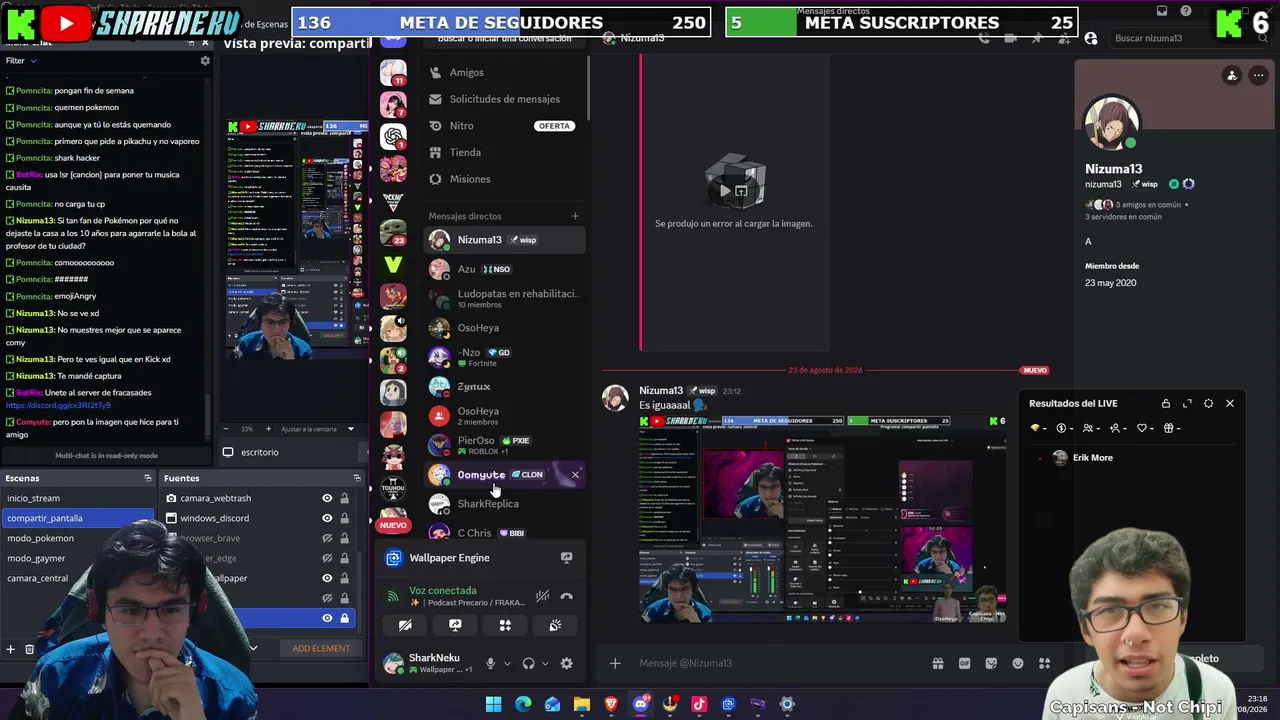Share your screen in voice panel
The height and width of the screenshot is (720, 1280).
coord(455,625)
